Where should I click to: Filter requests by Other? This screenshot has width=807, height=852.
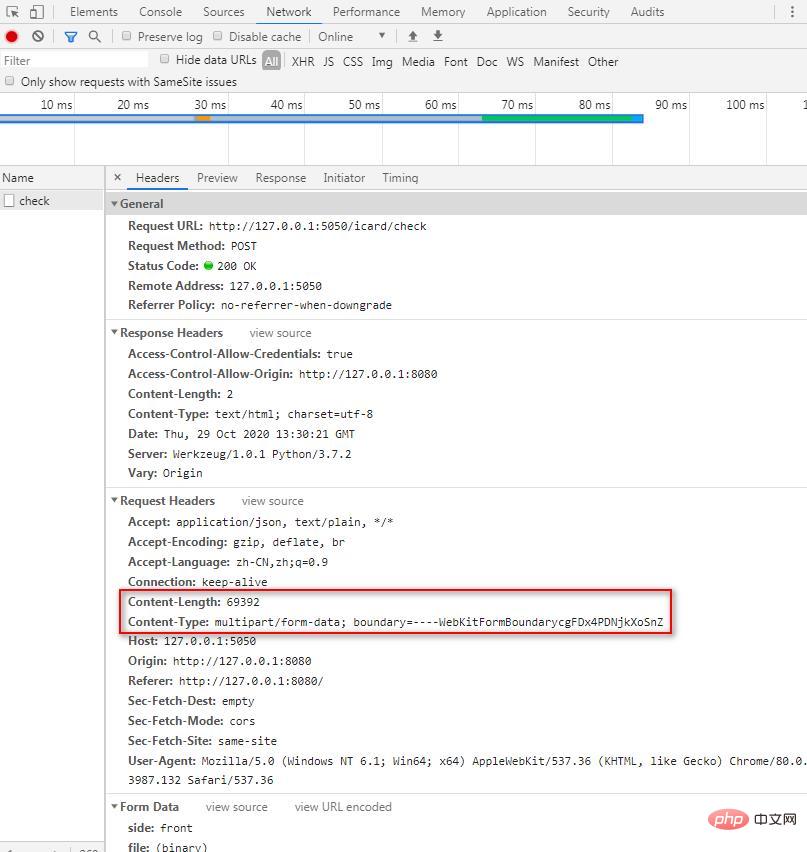pyautogui.click(x=603, y=61)
